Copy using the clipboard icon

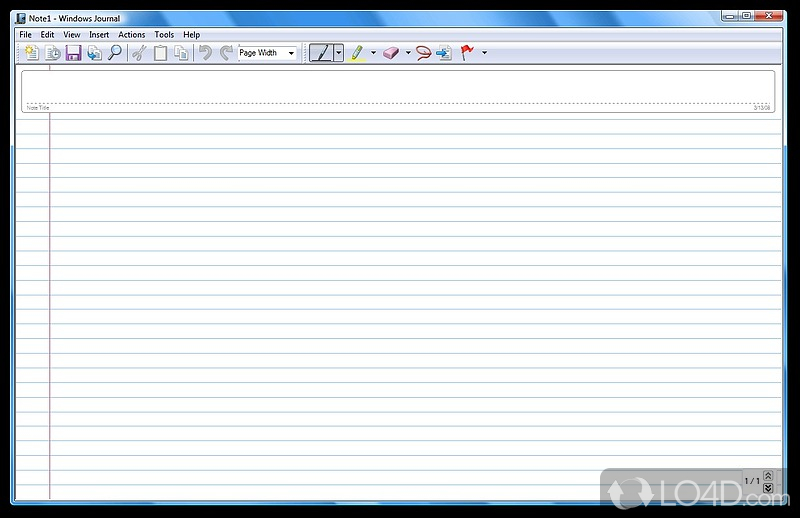160,53
